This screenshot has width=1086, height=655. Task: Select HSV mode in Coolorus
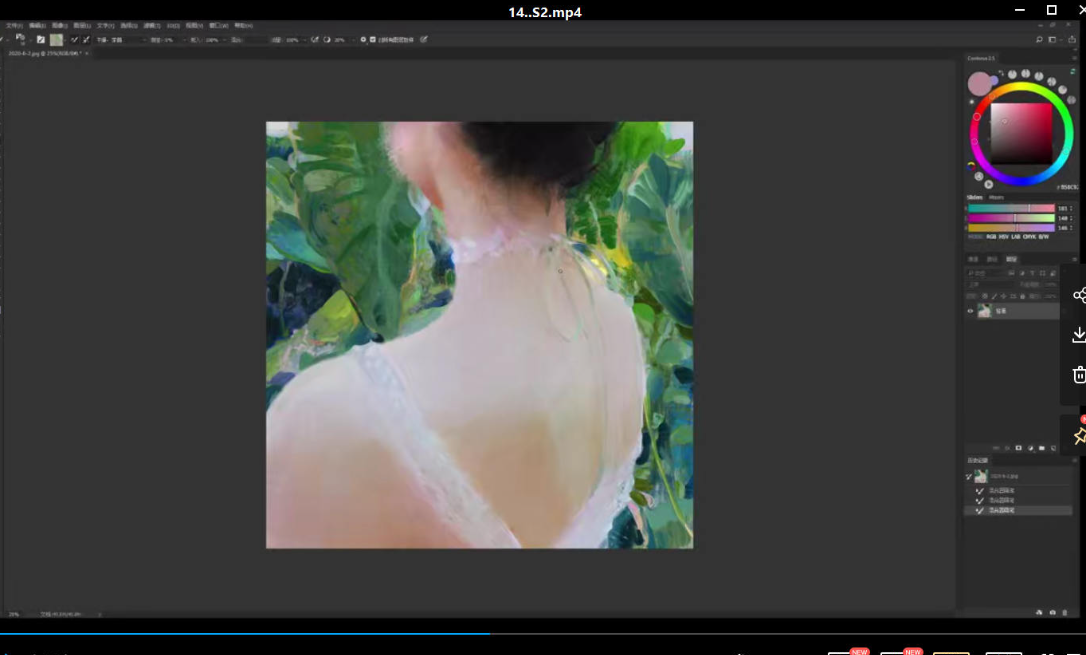[1004, 237]
